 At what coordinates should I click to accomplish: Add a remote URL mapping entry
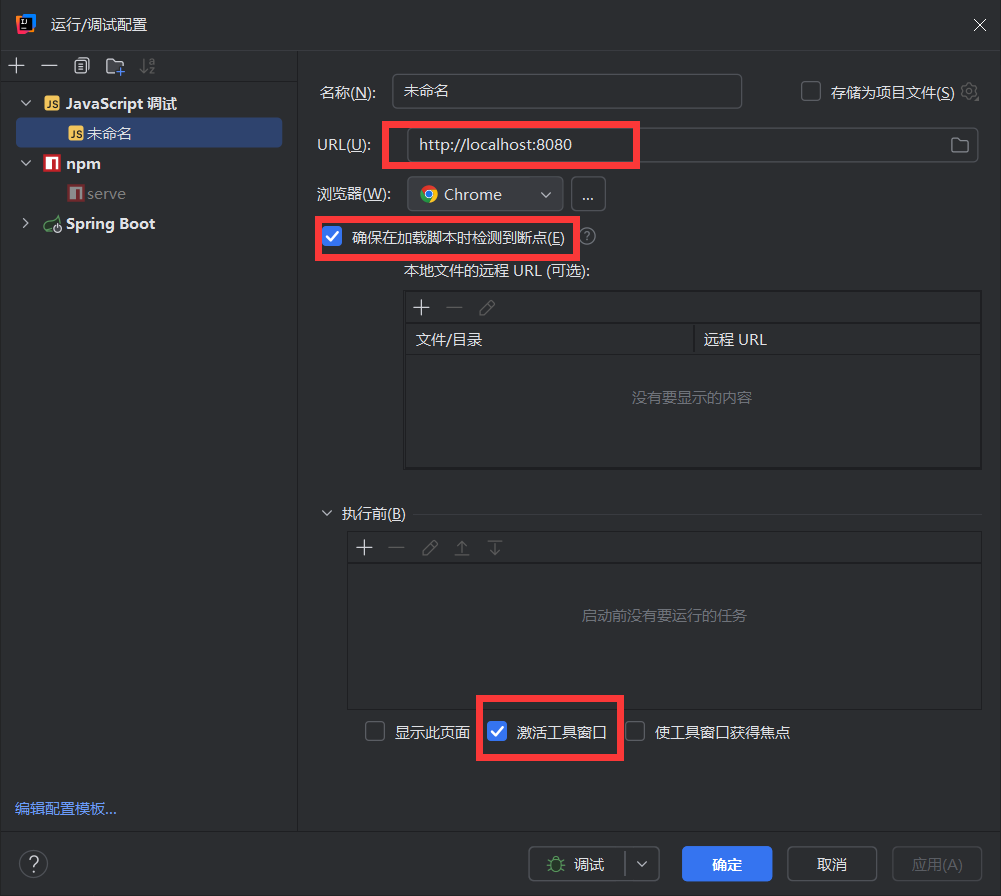click(x=421, y=308)
